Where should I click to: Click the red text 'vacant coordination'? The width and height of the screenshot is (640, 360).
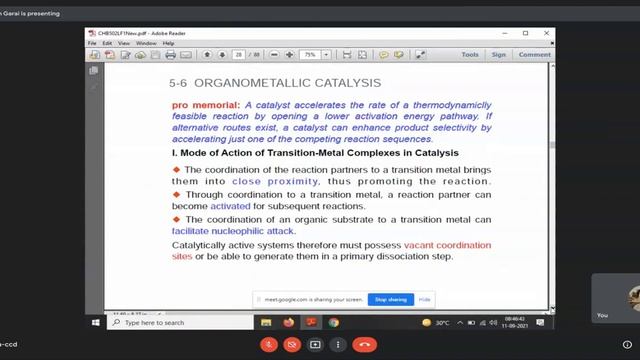click(x=448, y=245)
